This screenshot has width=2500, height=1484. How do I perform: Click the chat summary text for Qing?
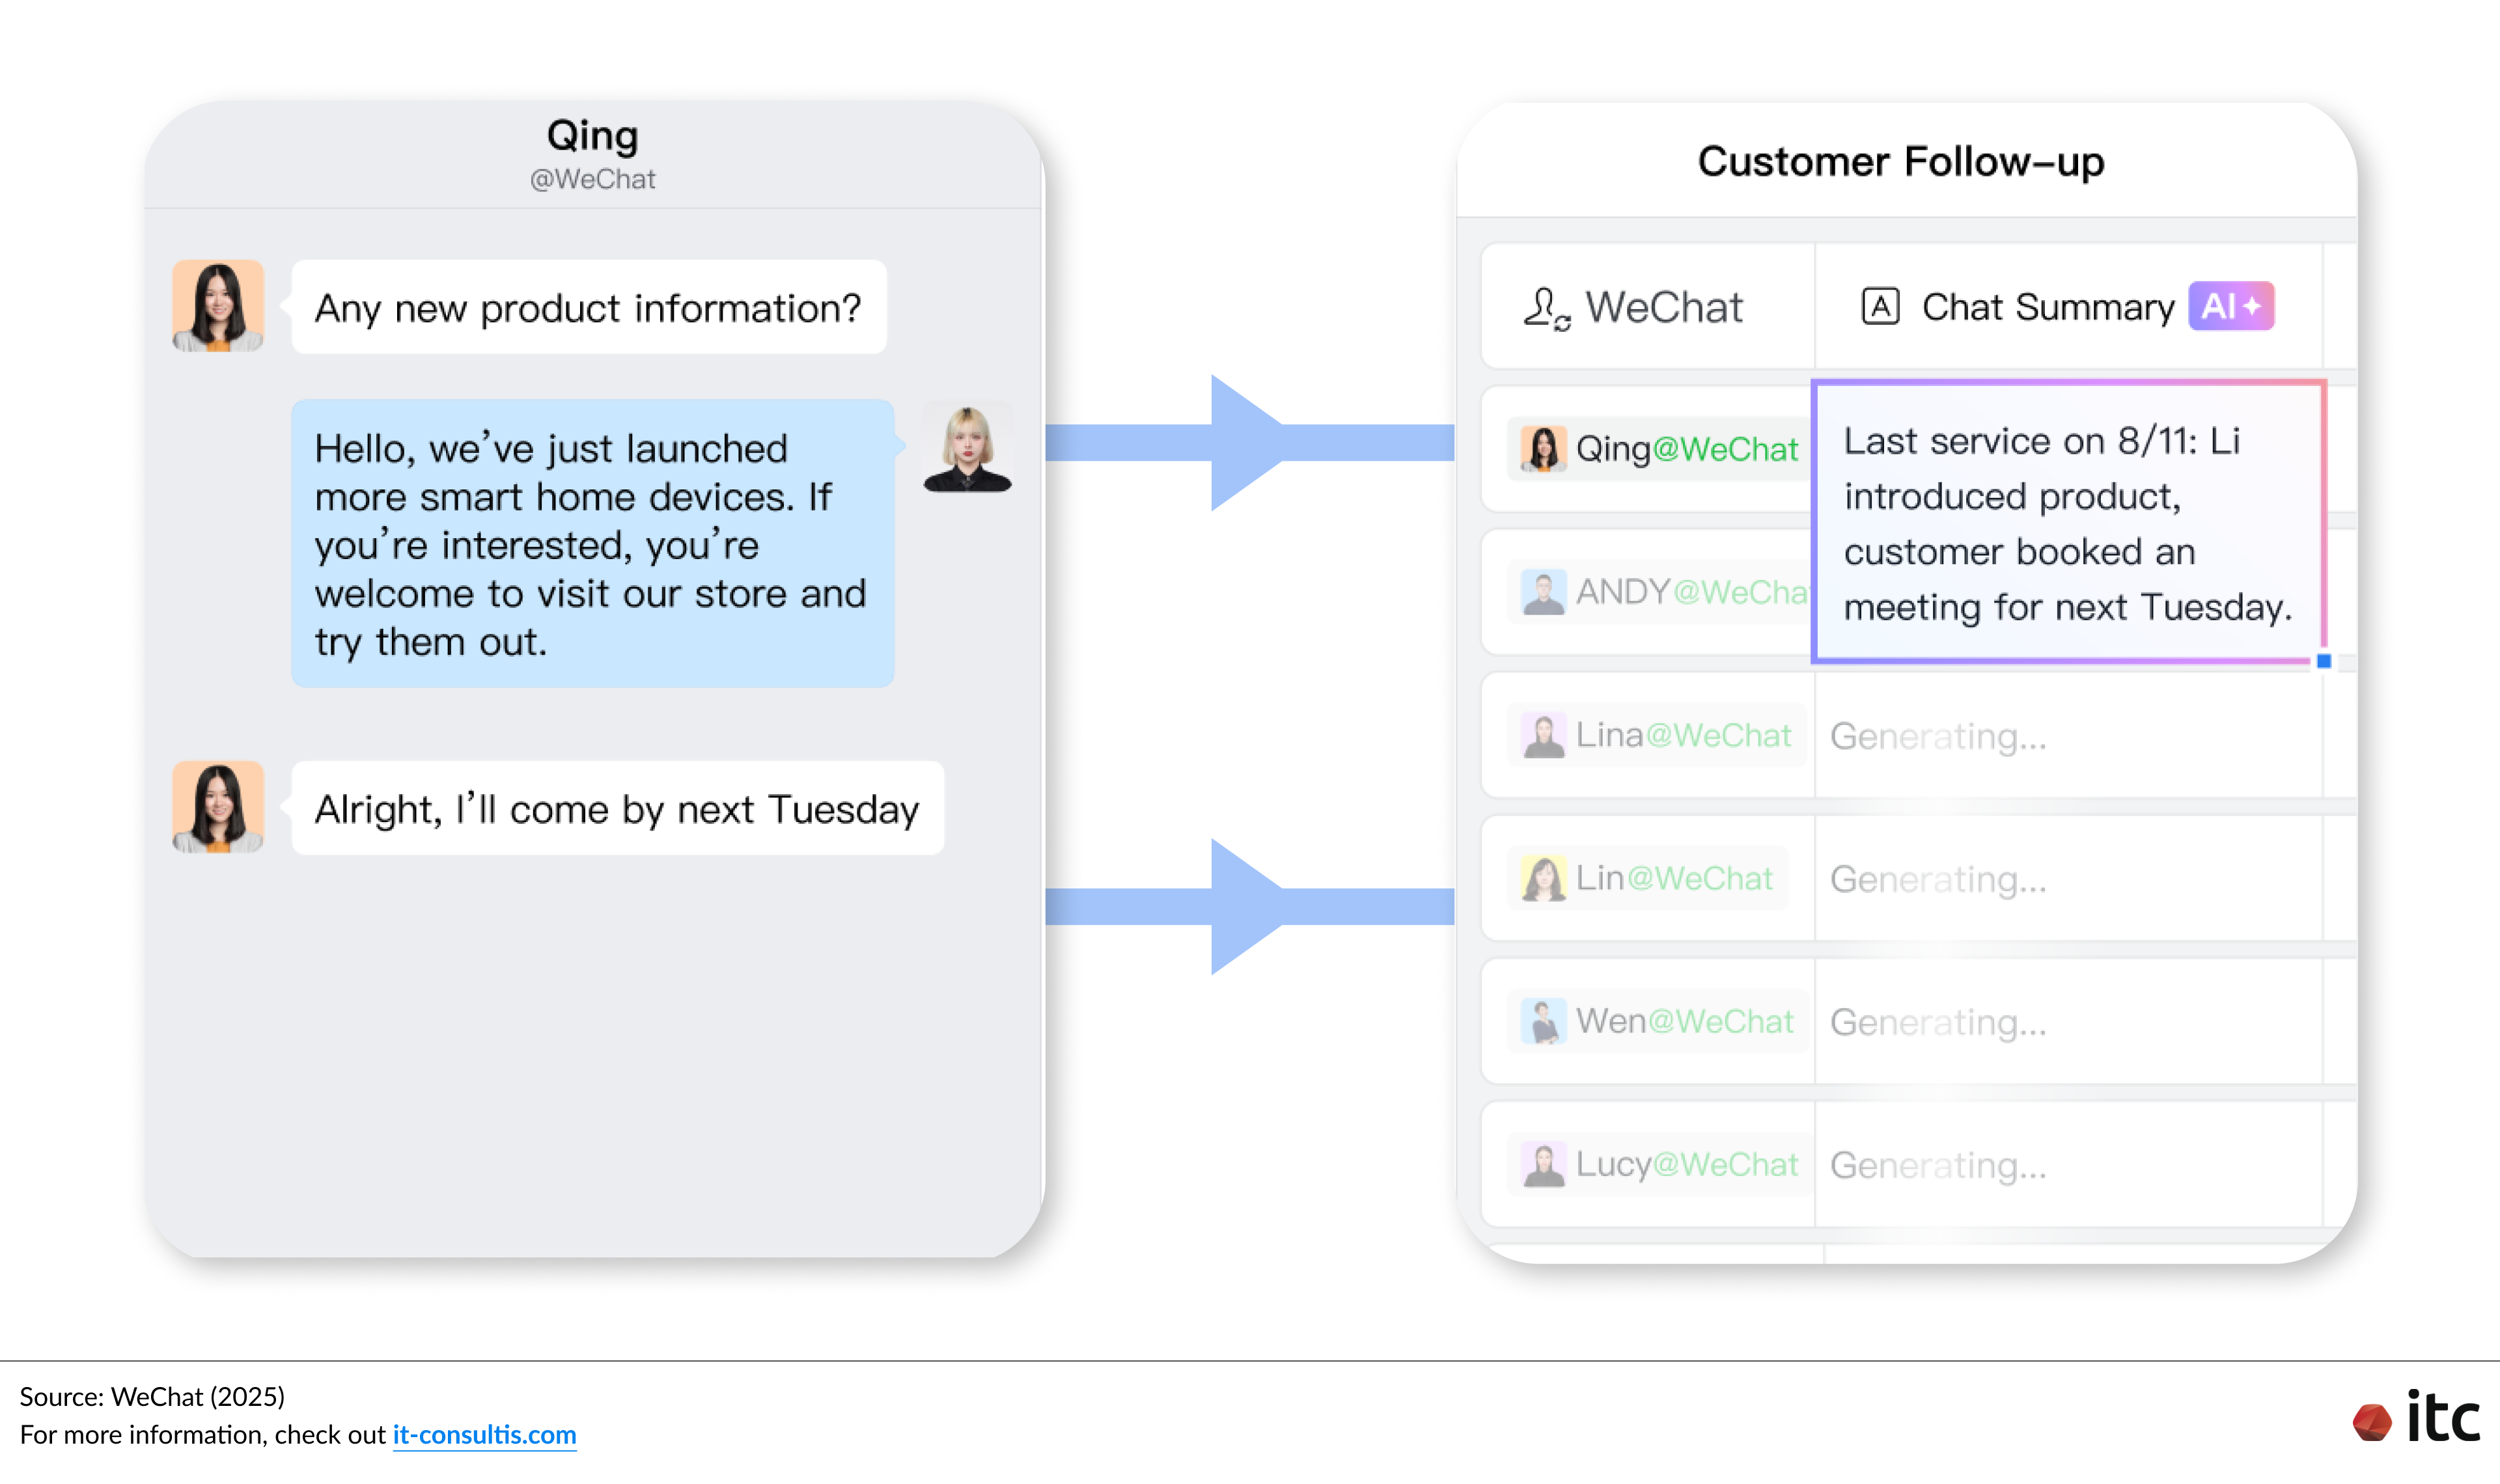2066,523
